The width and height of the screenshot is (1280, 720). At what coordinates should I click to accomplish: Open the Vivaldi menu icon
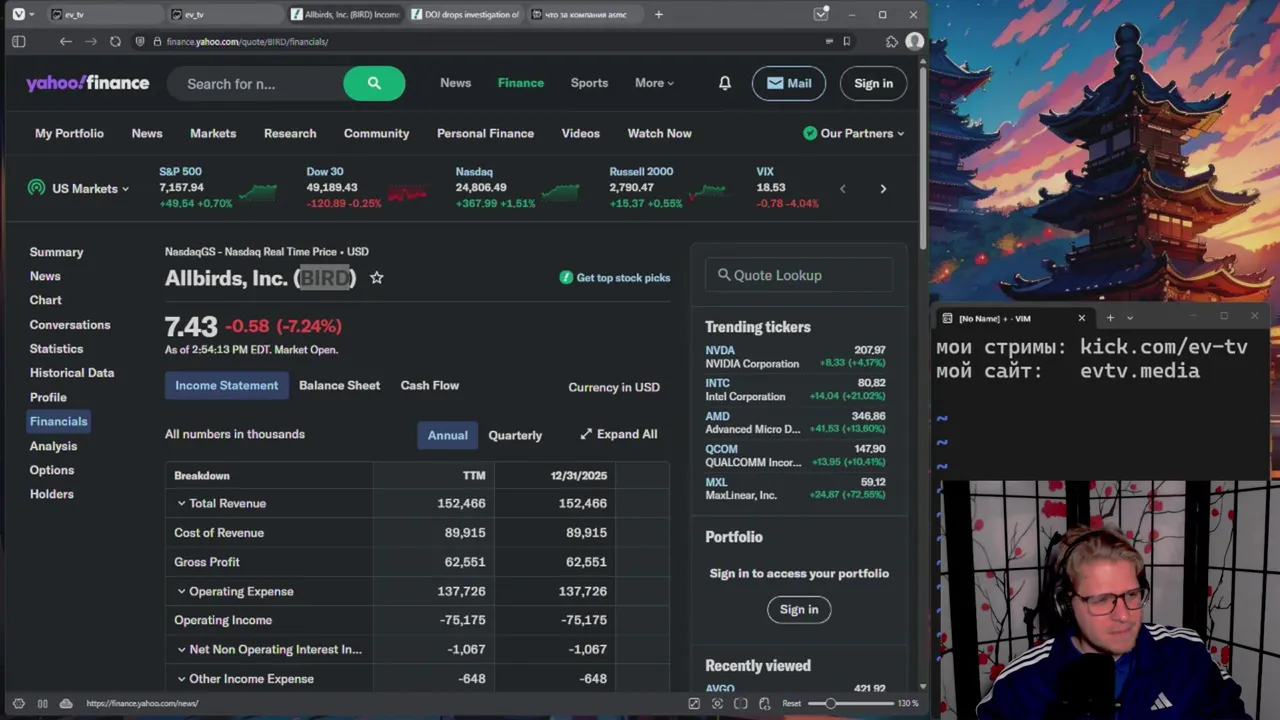pyautogui.click(x=18, y=14)
